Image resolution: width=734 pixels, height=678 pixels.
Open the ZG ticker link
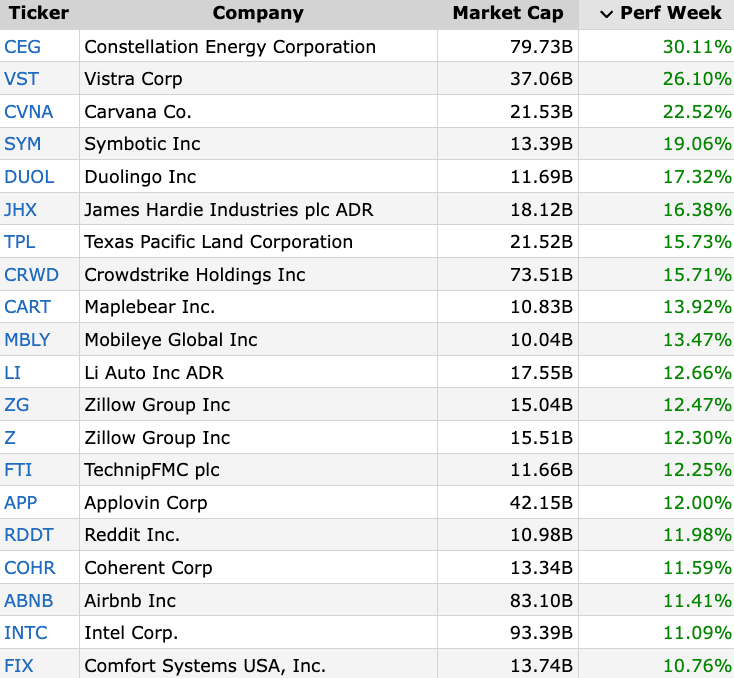pos(17,405)
